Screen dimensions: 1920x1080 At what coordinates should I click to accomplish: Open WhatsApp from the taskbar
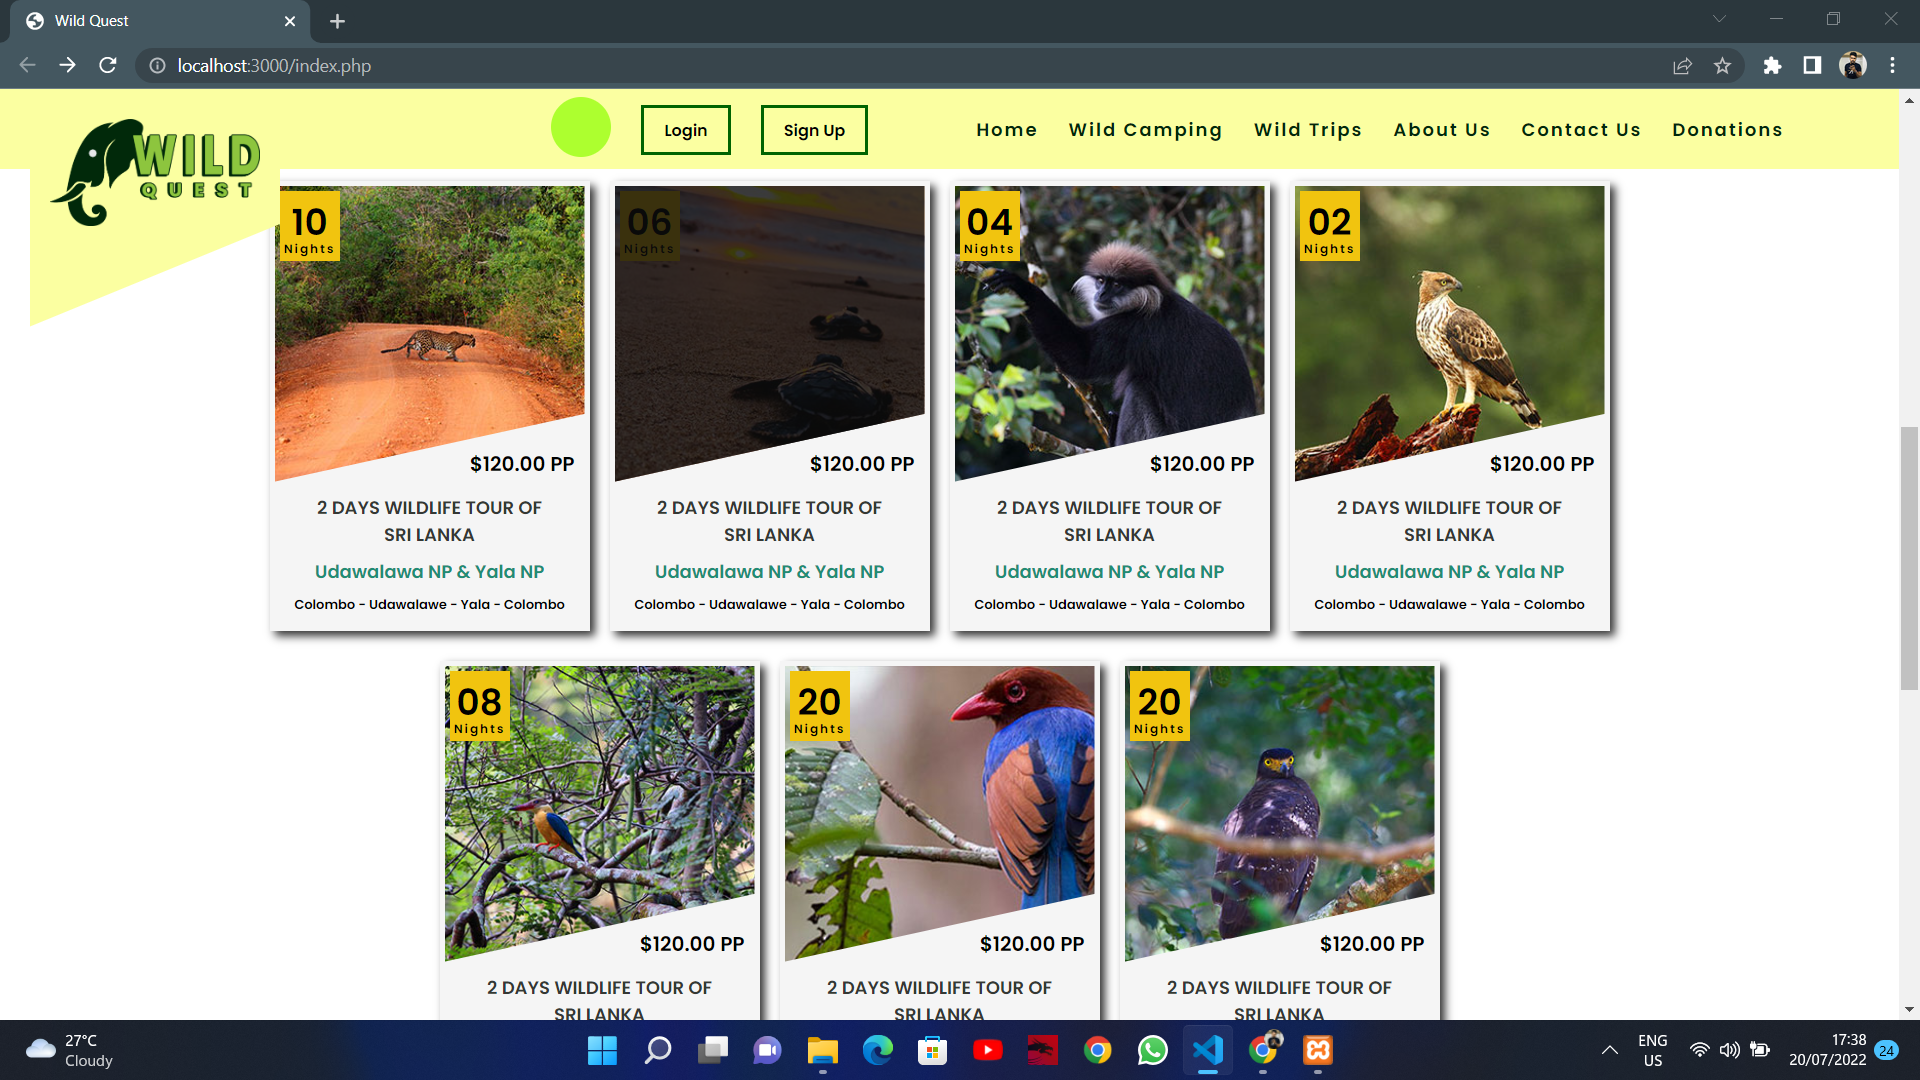point(1152,1051)
